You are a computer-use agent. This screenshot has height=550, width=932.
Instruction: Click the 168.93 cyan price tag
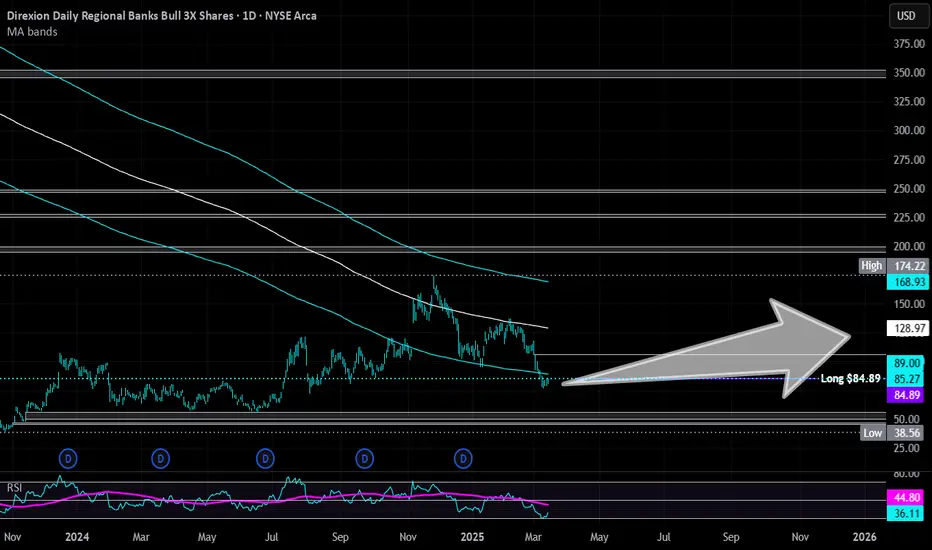[x=908, y=282]
